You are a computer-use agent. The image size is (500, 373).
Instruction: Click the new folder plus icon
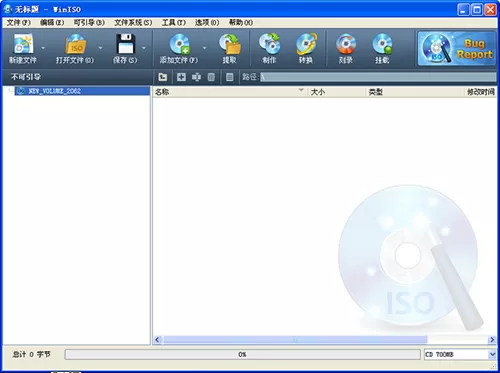pos(181,77)
